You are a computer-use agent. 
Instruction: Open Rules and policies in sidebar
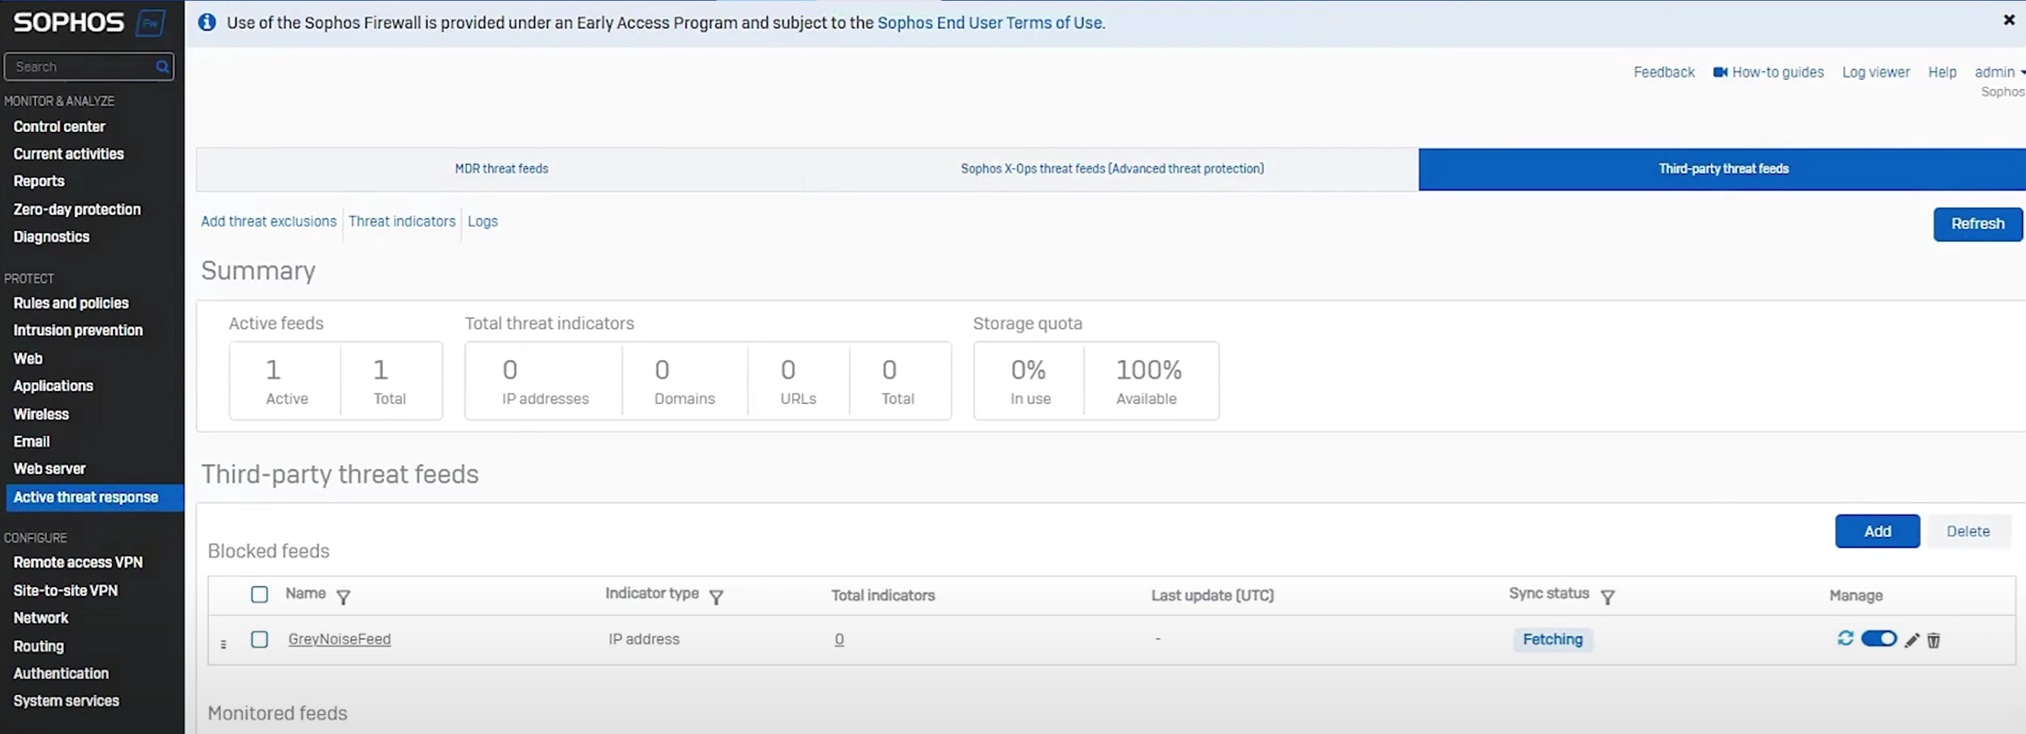point(71,303)
